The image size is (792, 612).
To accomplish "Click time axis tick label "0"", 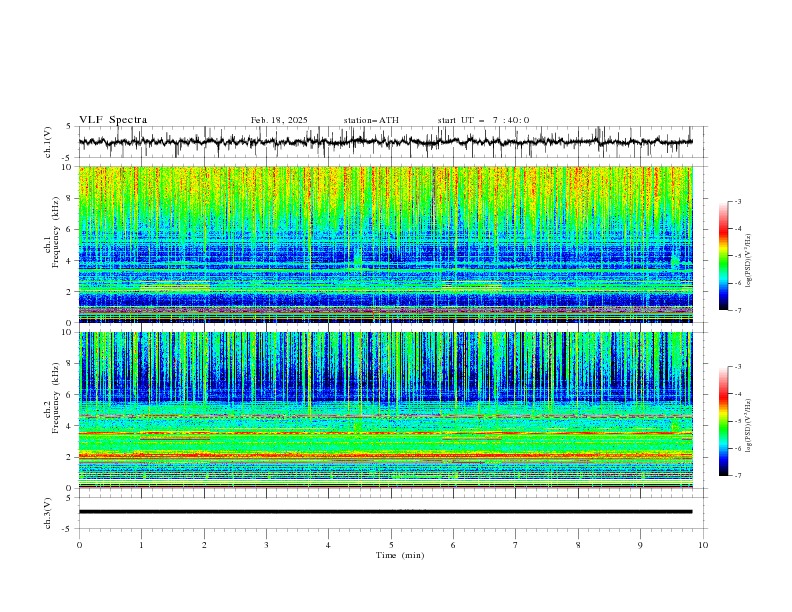I will coord(79,545).
